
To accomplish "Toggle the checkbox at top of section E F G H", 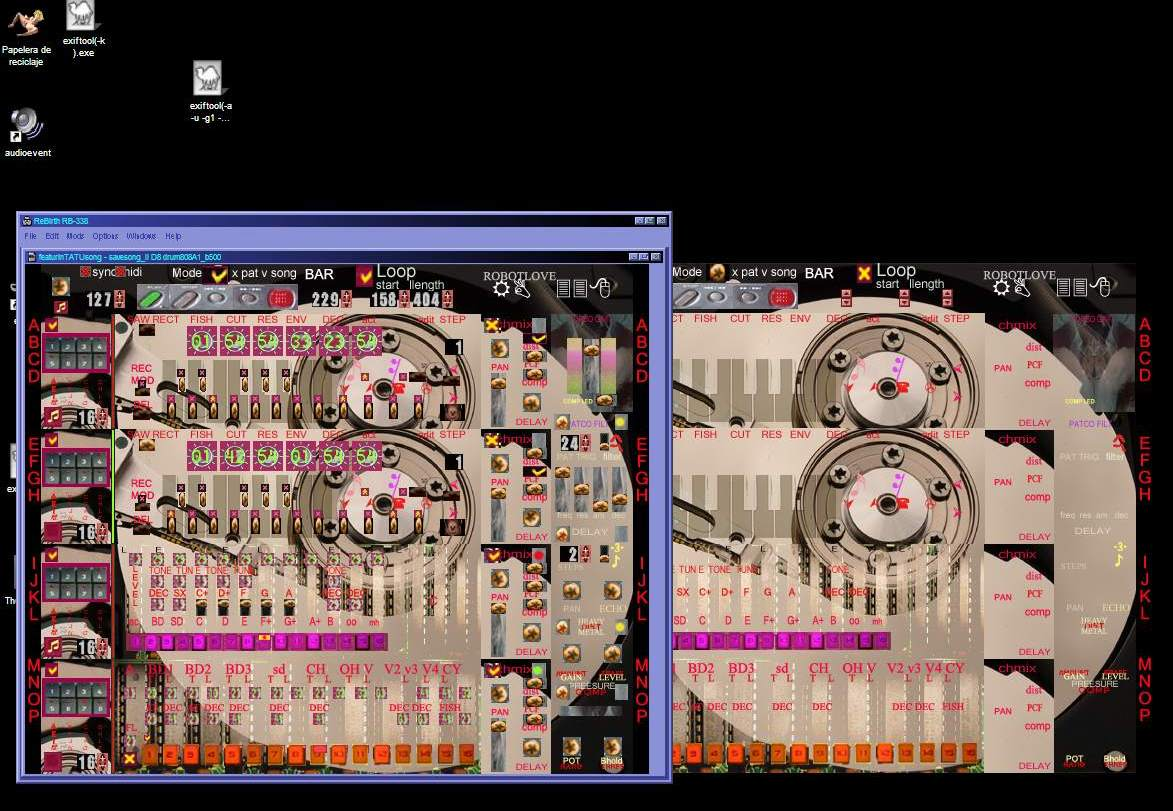I will 52,441.
